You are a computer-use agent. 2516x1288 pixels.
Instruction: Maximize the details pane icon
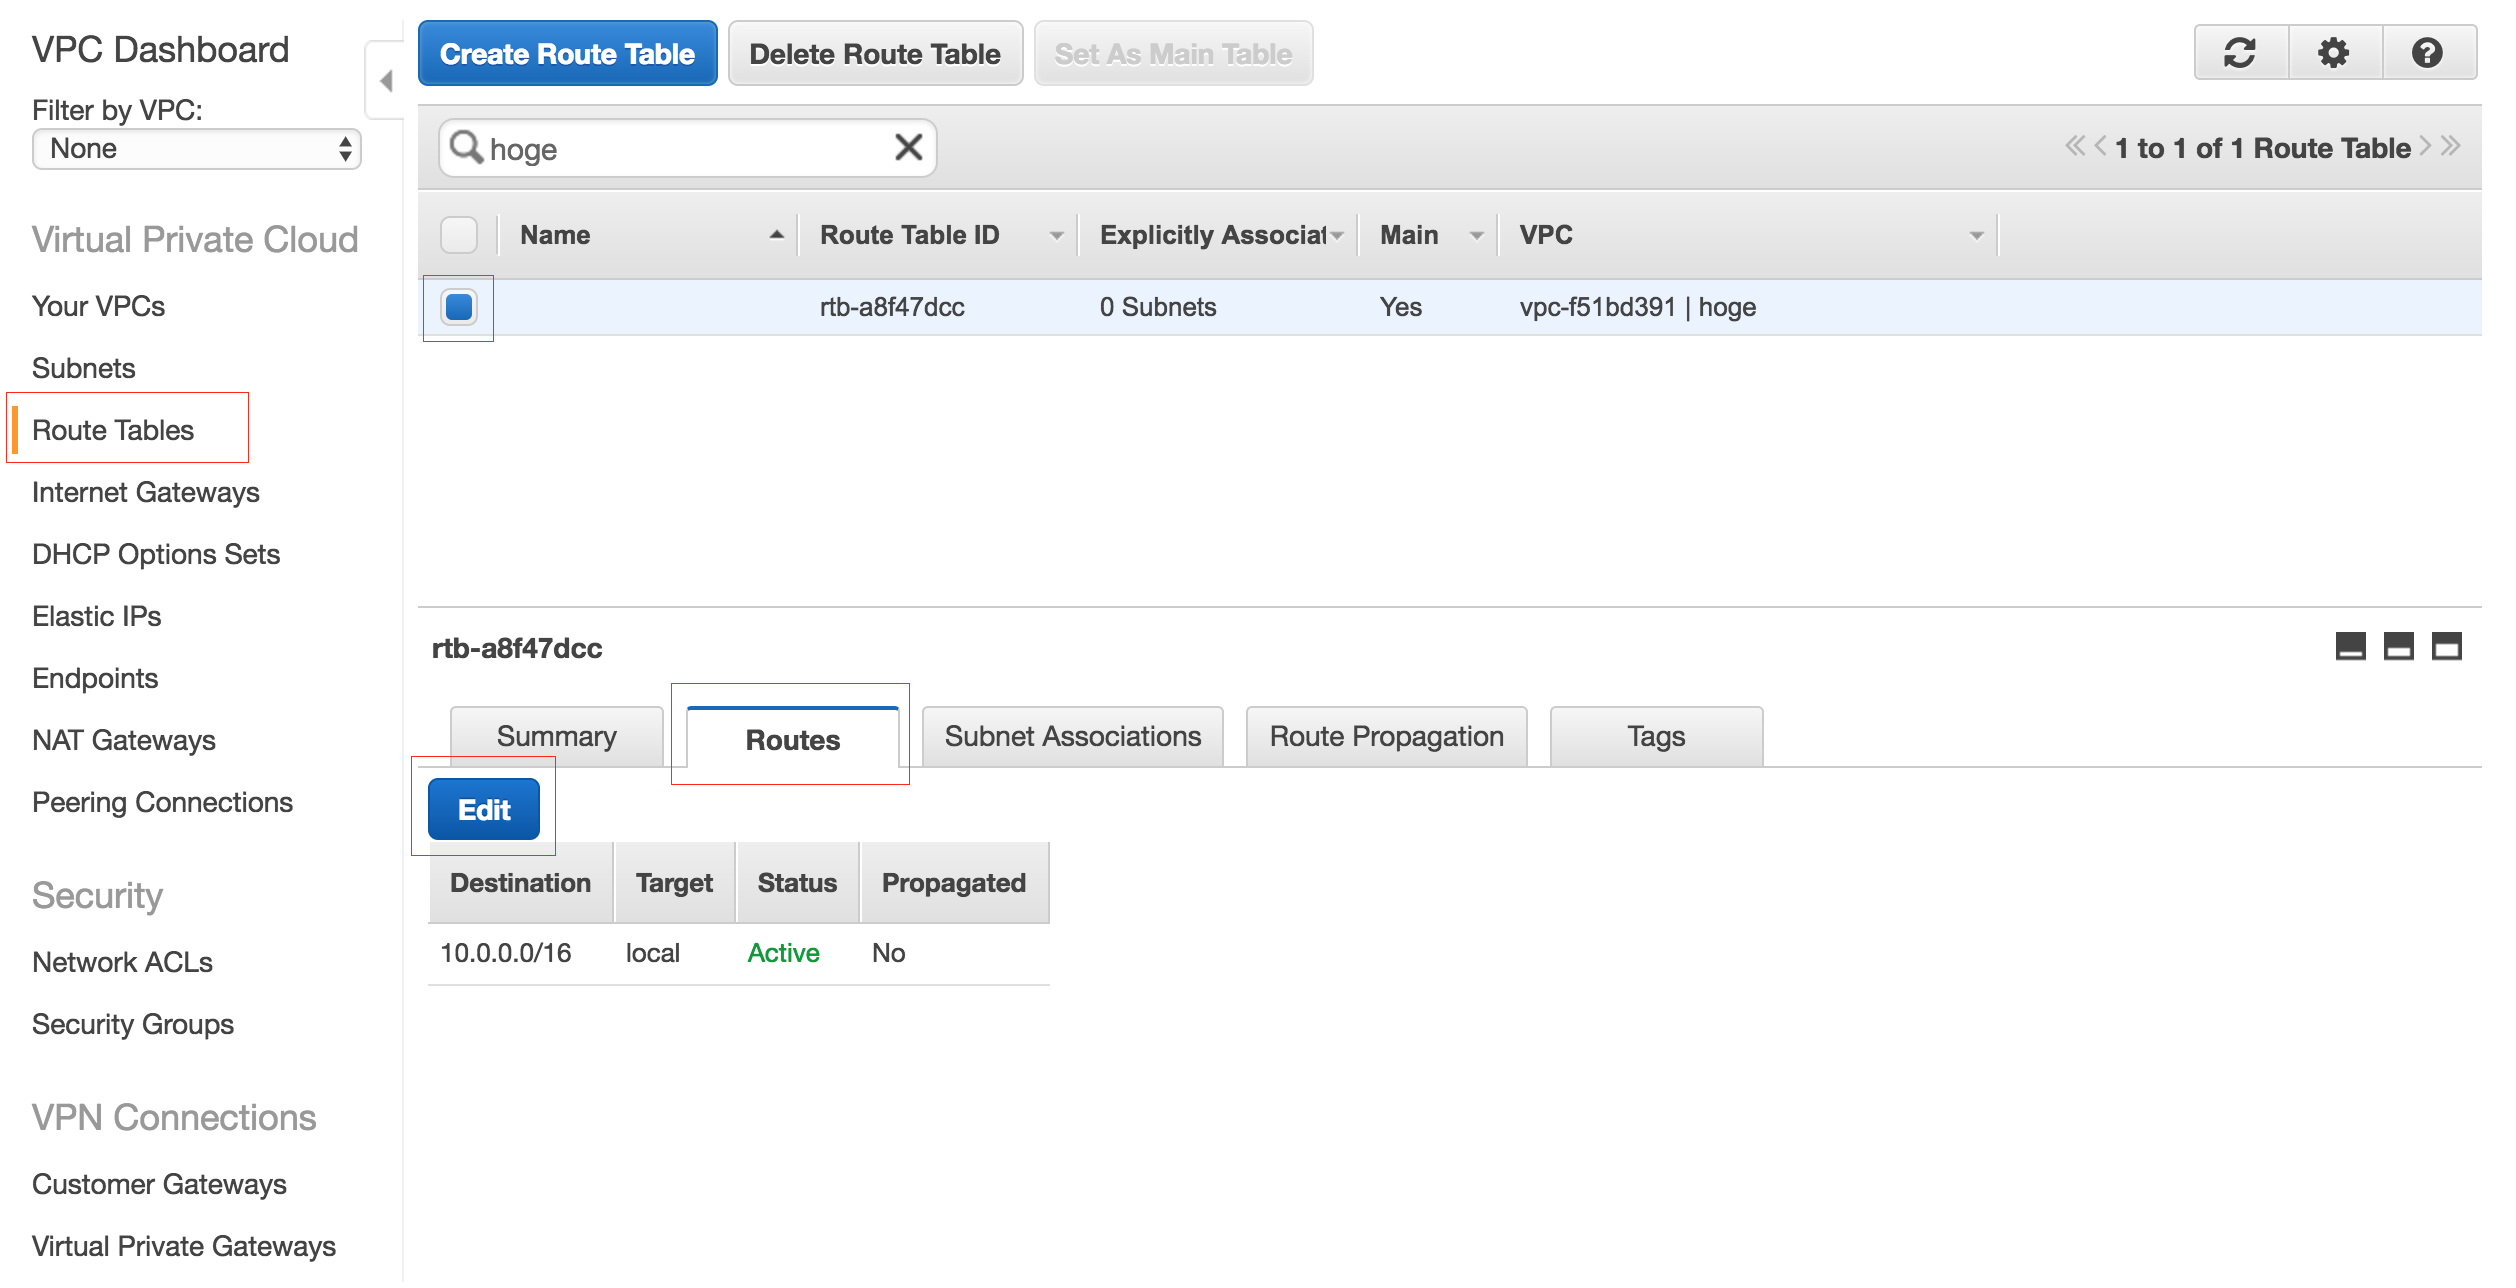click(2446, 647)
